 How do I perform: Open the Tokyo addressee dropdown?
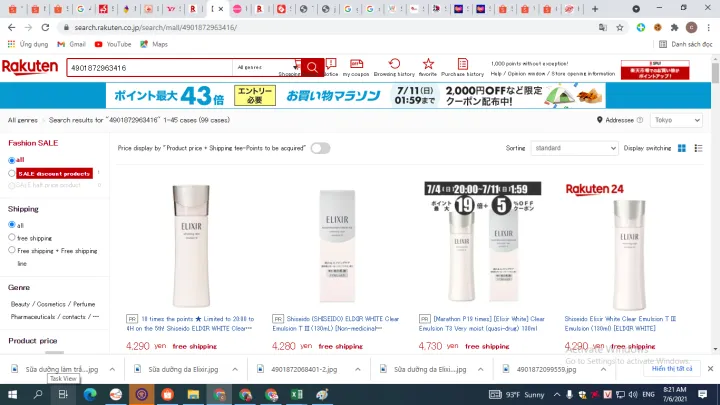675,120
